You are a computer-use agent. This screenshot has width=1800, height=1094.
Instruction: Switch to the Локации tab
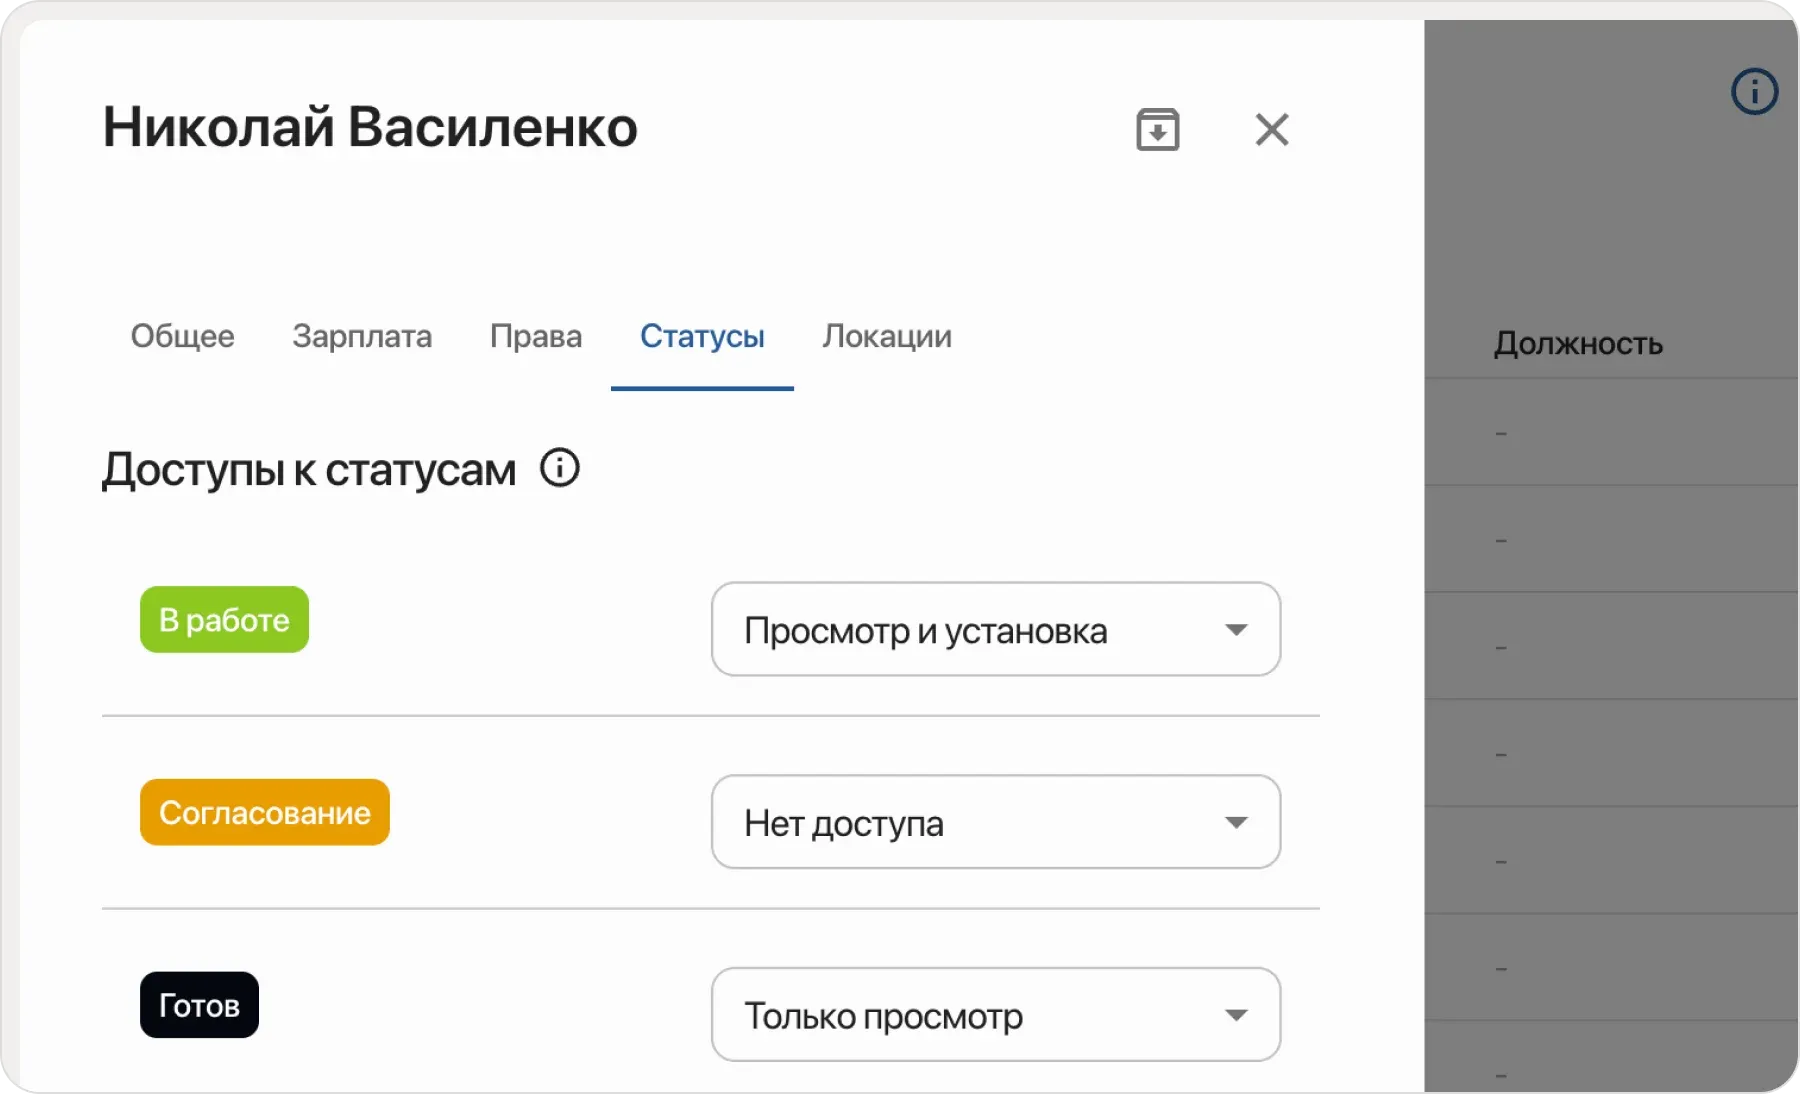886,337
